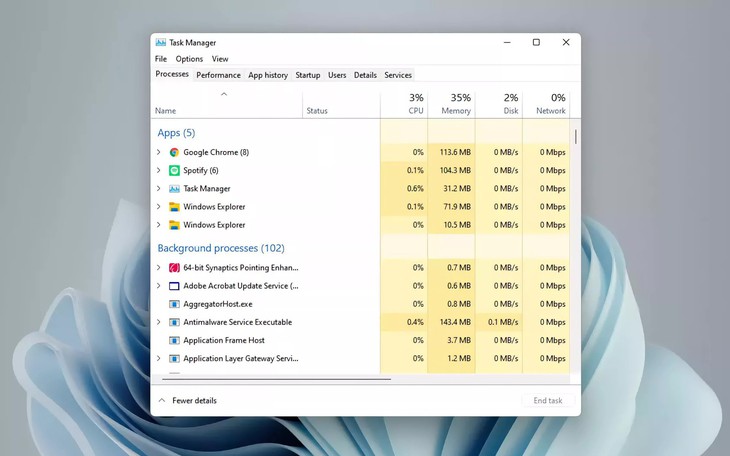Click the Google Chrome app icon
This screenshot has width=730, height=456.
(174, 152)
